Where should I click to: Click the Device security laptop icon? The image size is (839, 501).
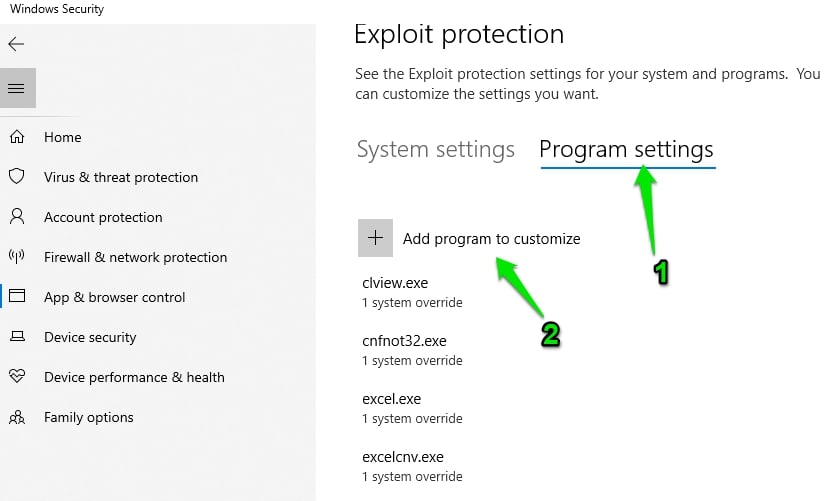(17, 337)
